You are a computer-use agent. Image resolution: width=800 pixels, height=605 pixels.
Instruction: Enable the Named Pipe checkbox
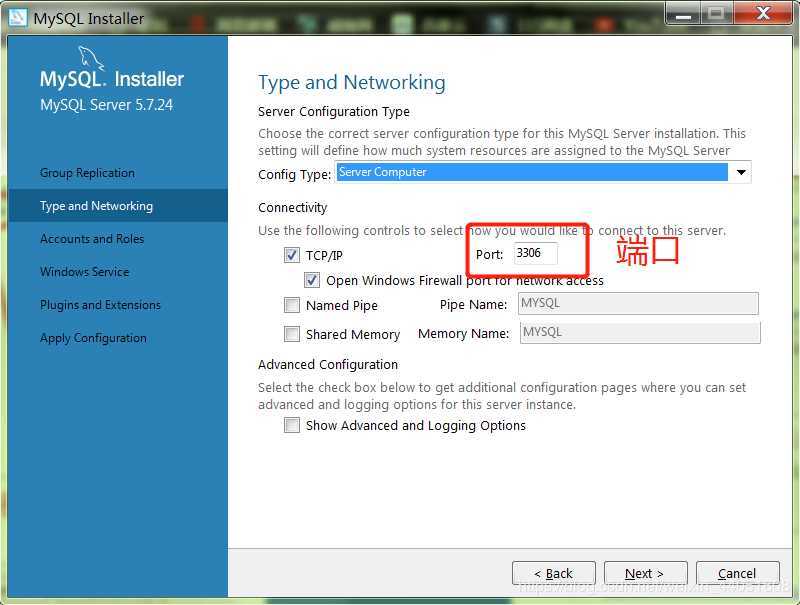292,305
